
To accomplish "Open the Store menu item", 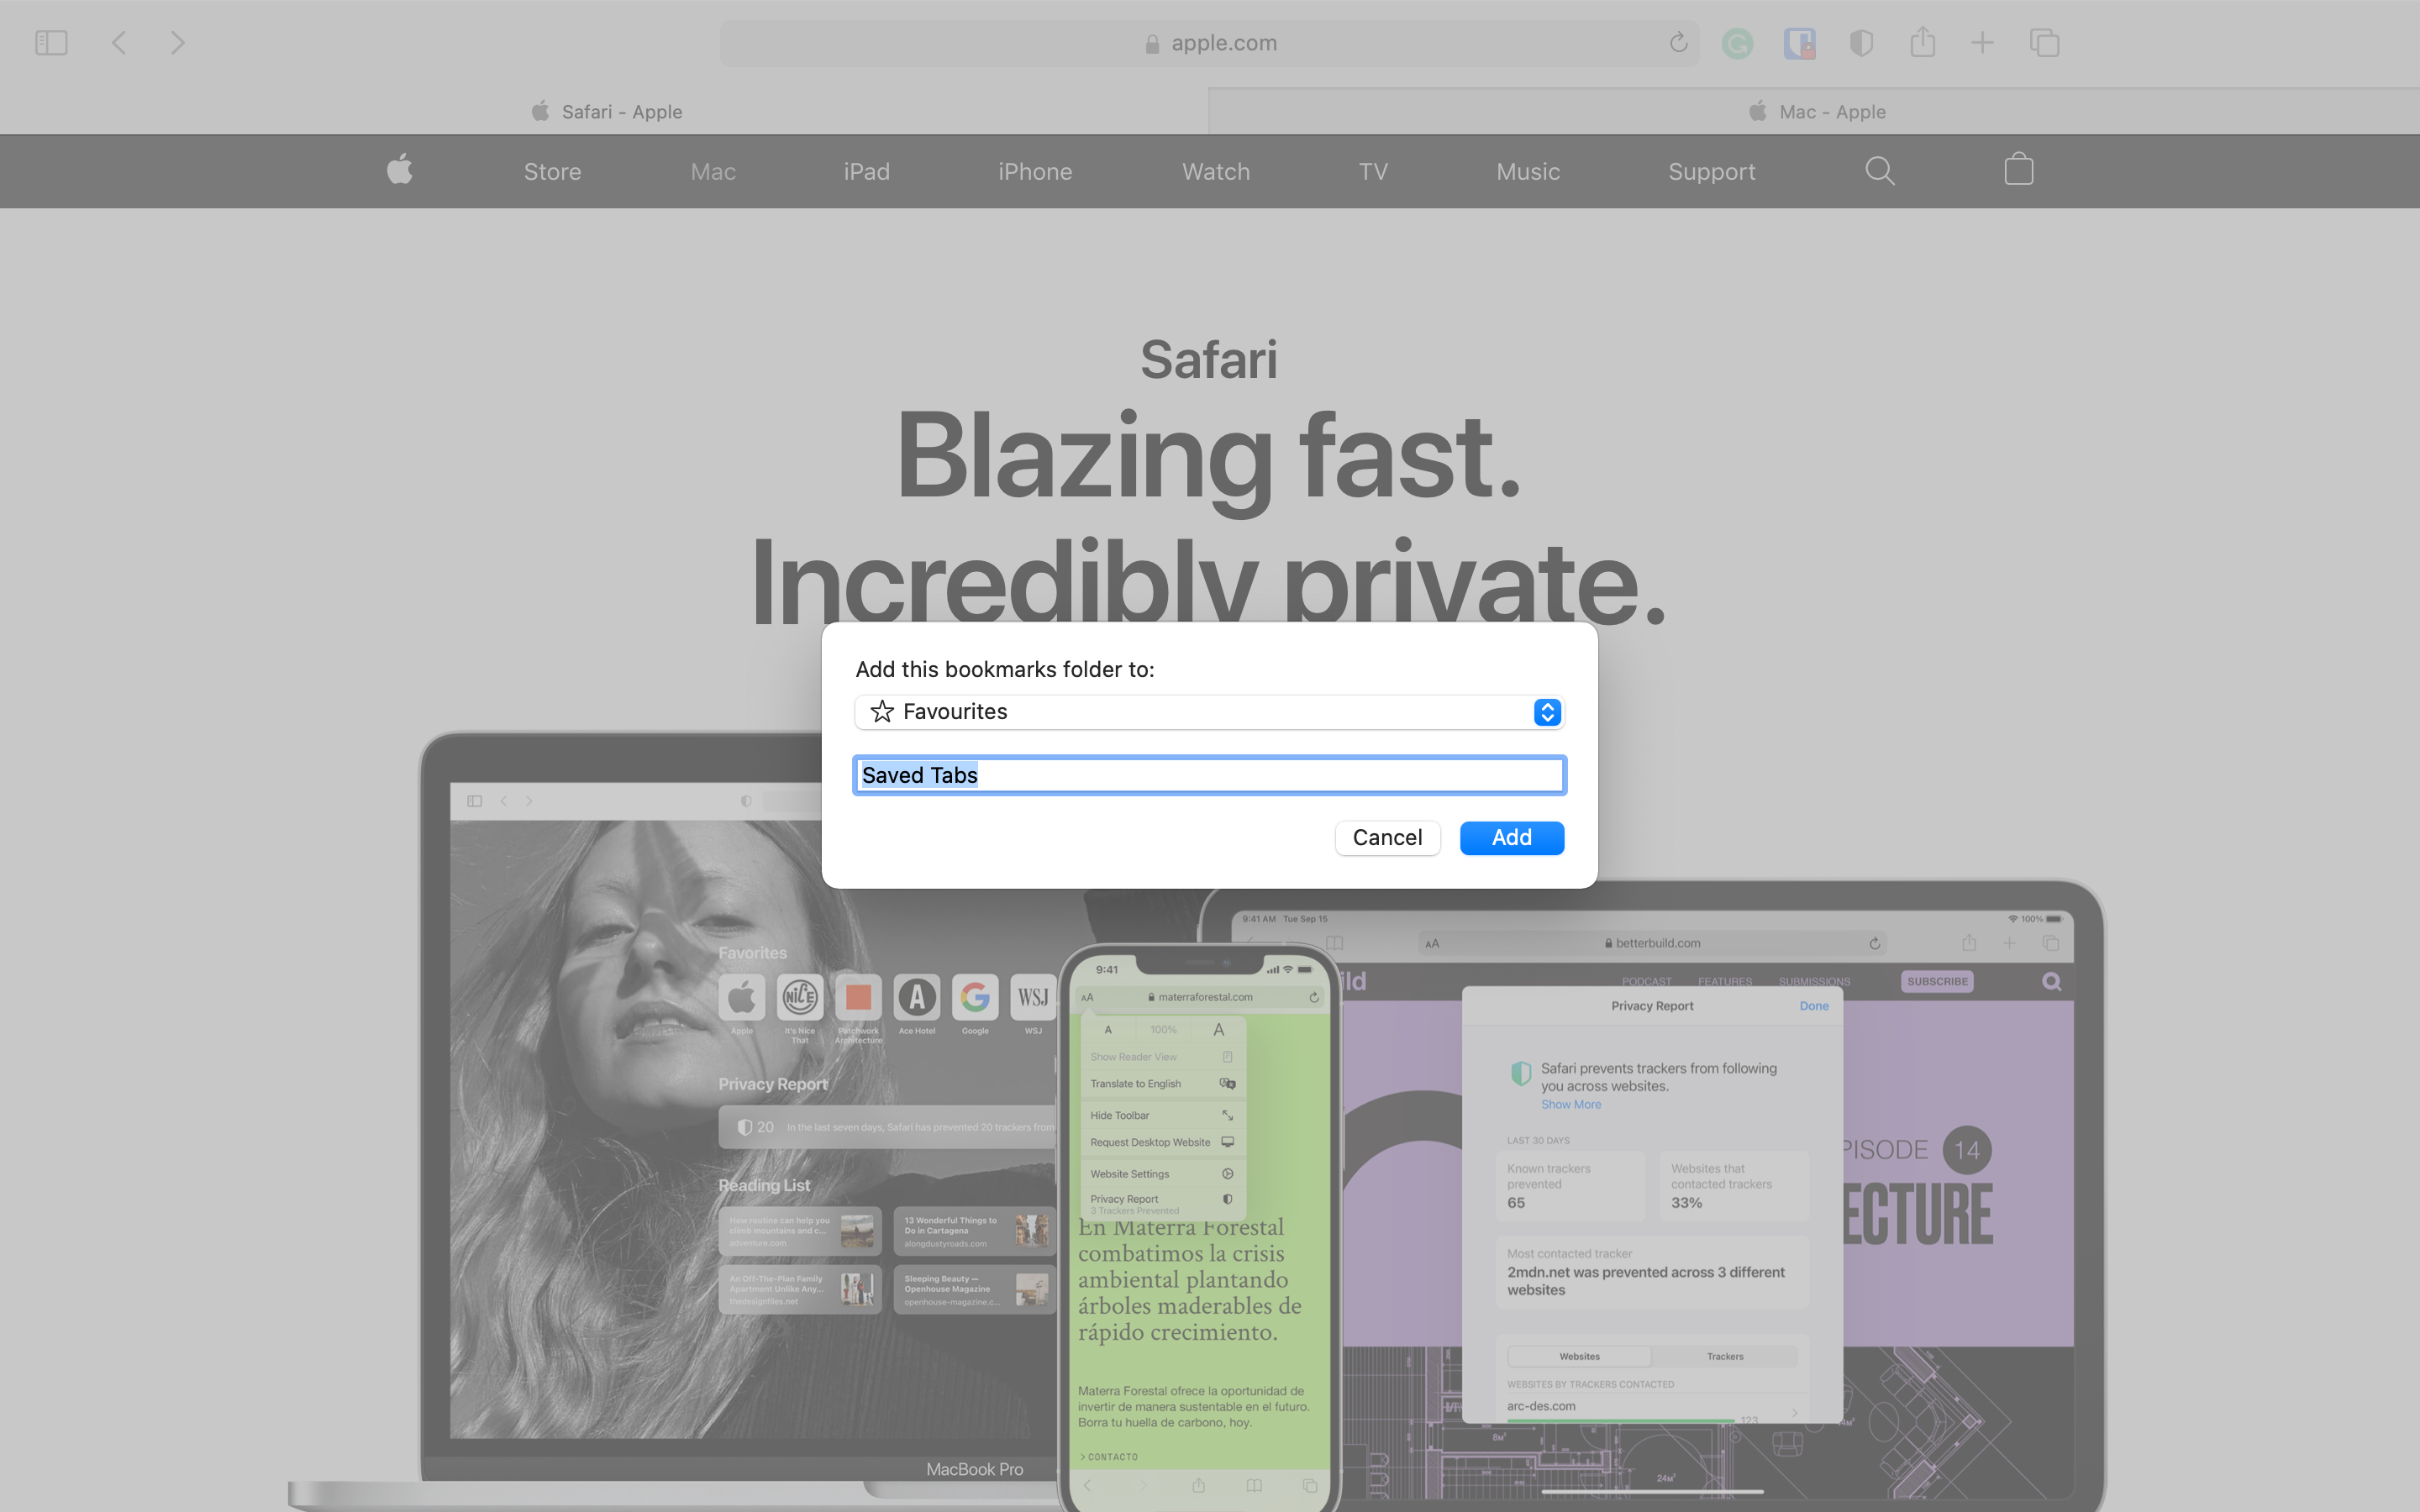I will 552,171.
